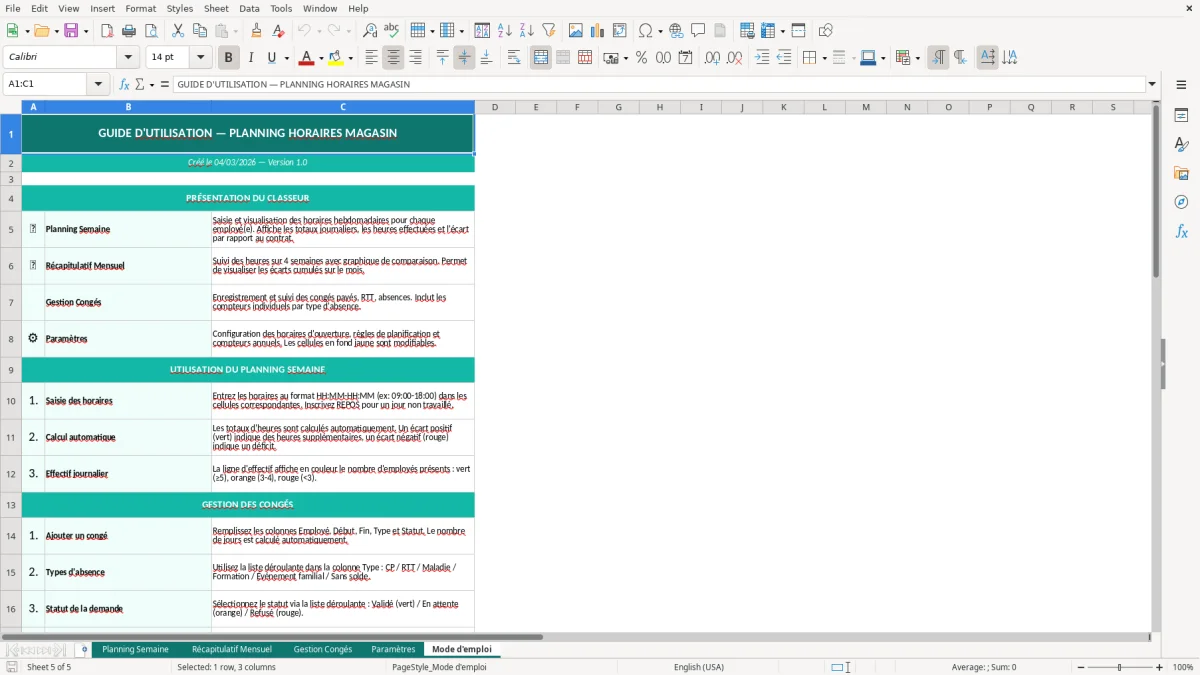Export directly as PDF icon

click(x=107, y=31)
